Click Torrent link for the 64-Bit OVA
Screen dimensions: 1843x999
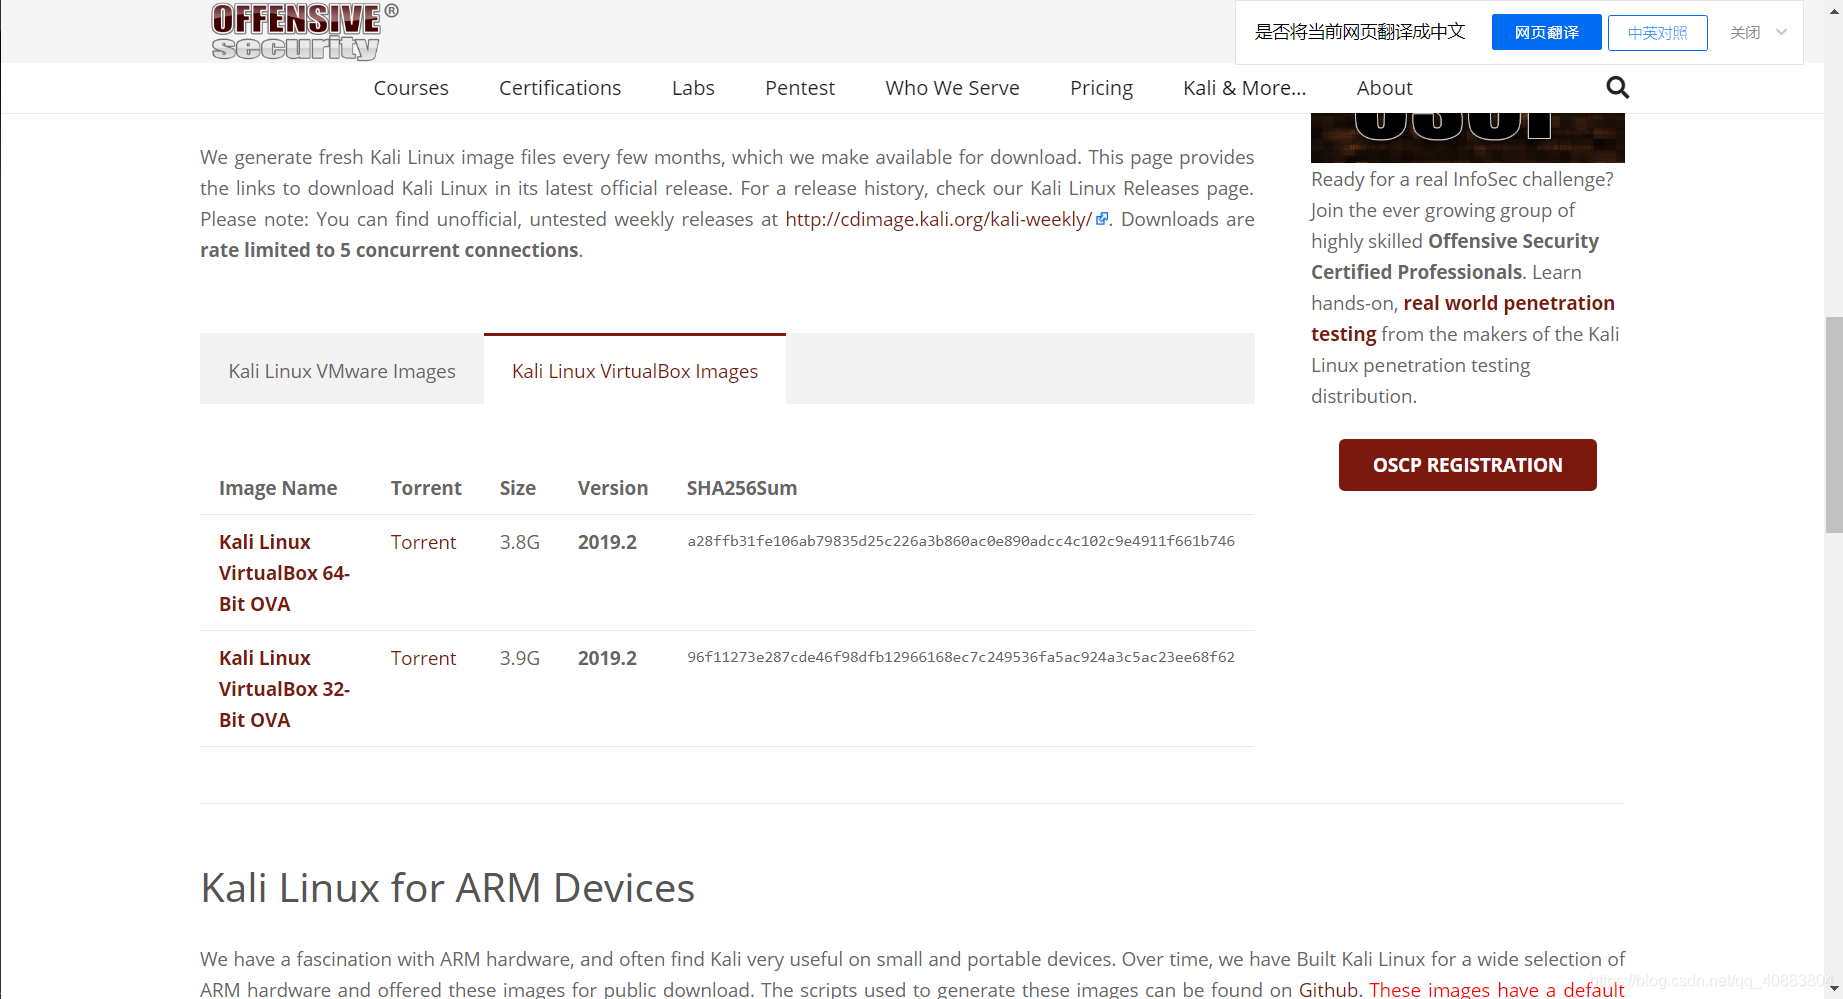point(423,542)
